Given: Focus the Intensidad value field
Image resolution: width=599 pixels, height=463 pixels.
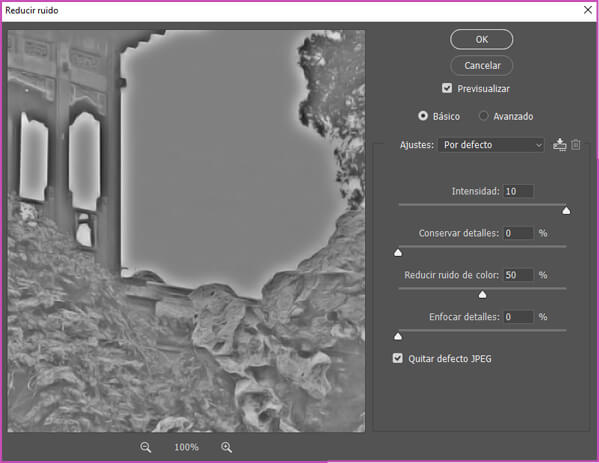Looking at the screenshot, I should click(518, 191).
